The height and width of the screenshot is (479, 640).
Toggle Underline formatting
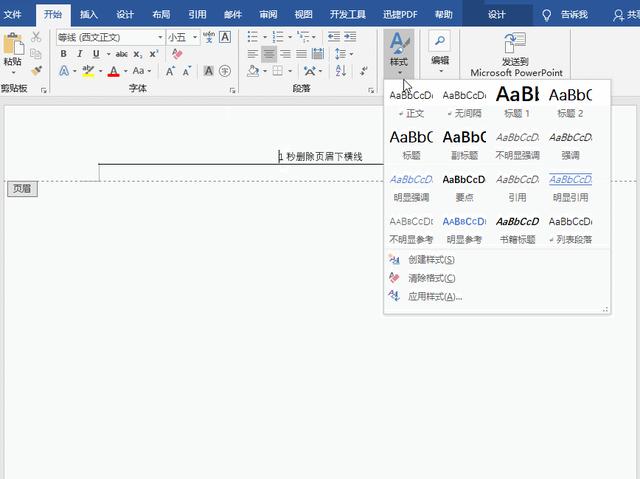click(x=96, y=54)
